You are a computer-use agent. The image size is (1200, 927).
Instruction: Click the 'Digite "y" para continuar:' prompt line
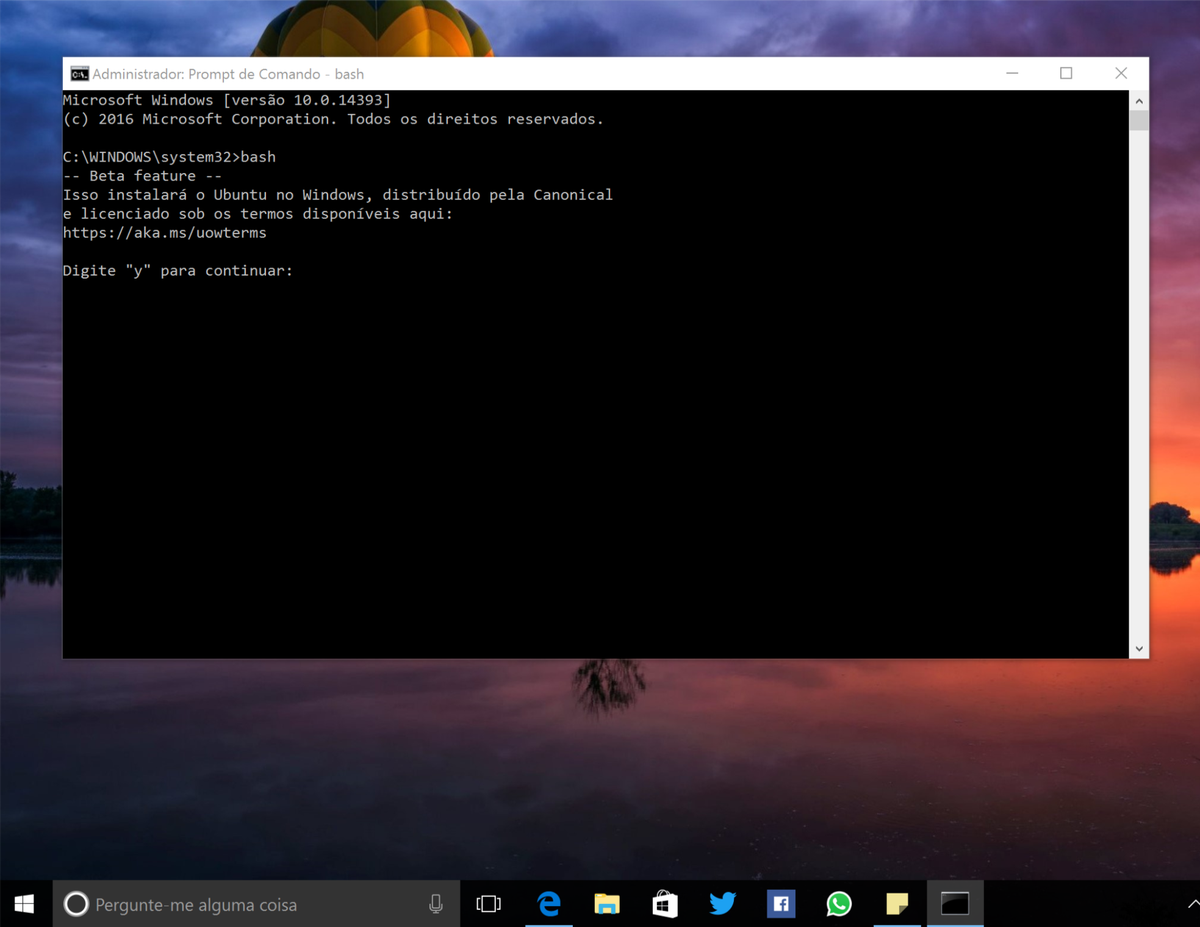tap(178, 271)
